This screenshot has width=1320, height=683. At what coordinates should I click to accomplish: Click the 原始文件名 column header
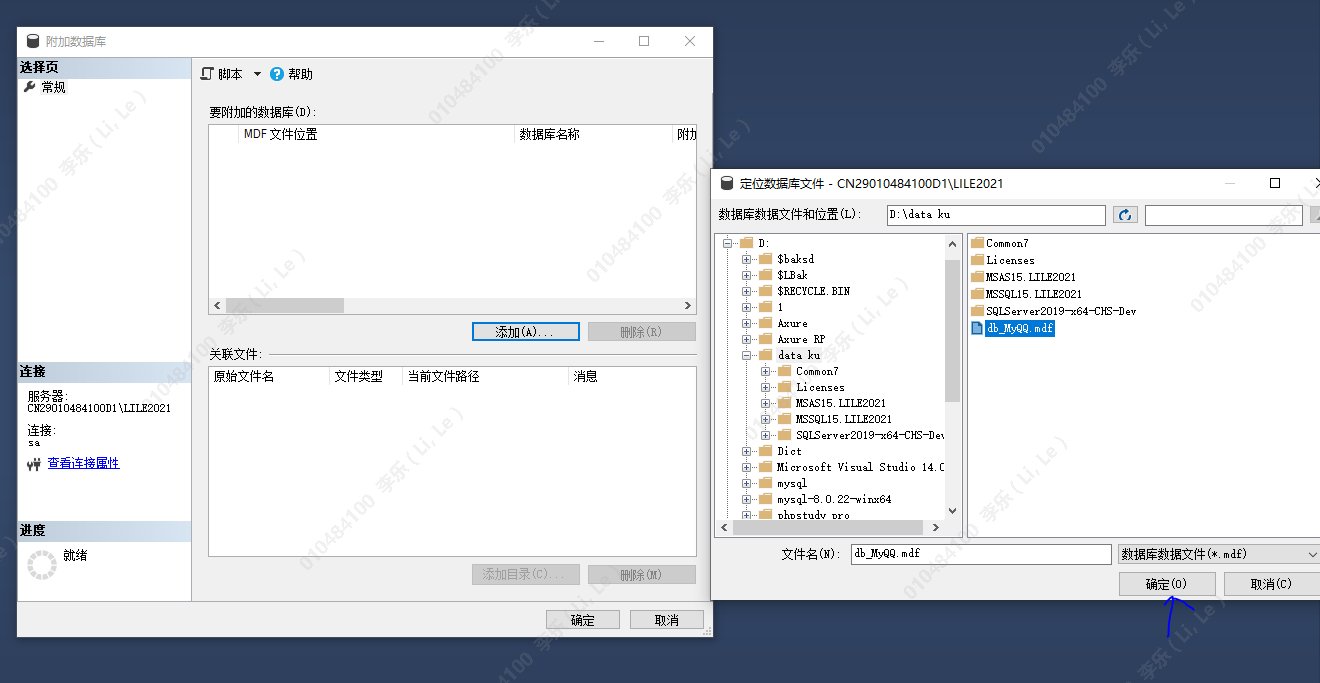coord(269,376)
